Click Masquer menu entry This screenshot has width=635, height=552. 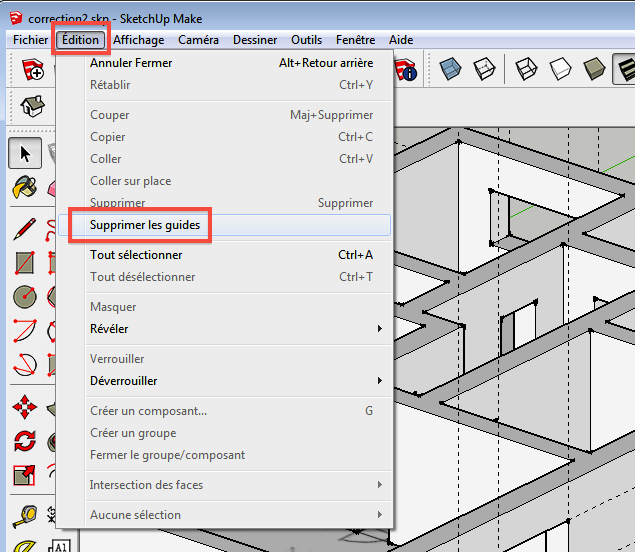click(x=224, y=307)
